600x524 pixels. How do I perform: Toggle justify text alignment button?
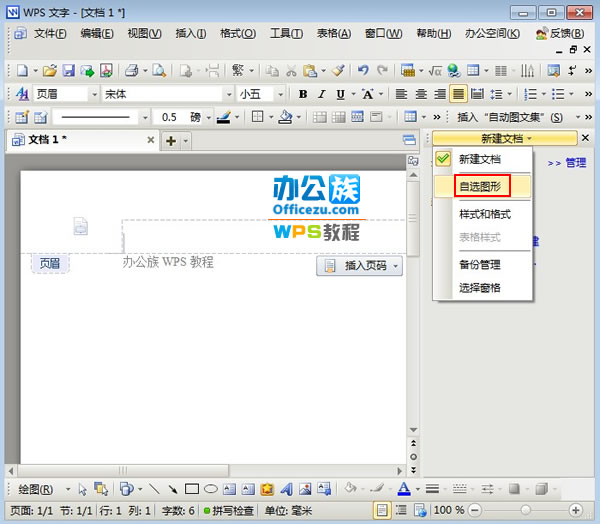pyautogui.click(x=458, y=94)
